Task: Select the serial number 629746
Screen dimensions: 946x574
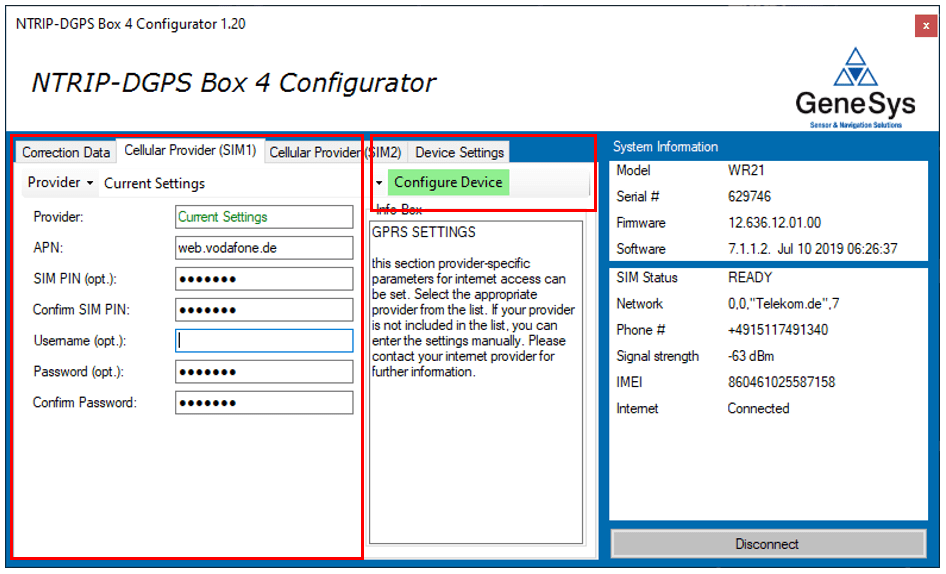Action: pos(749,196)
